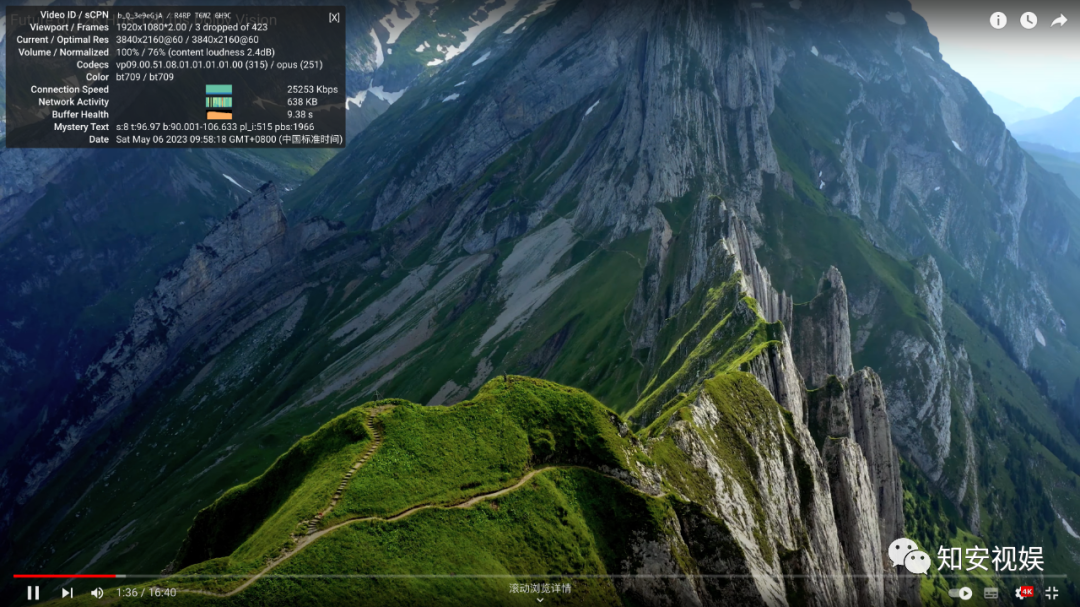Click the Current / Optimal Res value
The width and height of the screenshot is (1080, 607).
pyautogui.click(x=187, y=40)
